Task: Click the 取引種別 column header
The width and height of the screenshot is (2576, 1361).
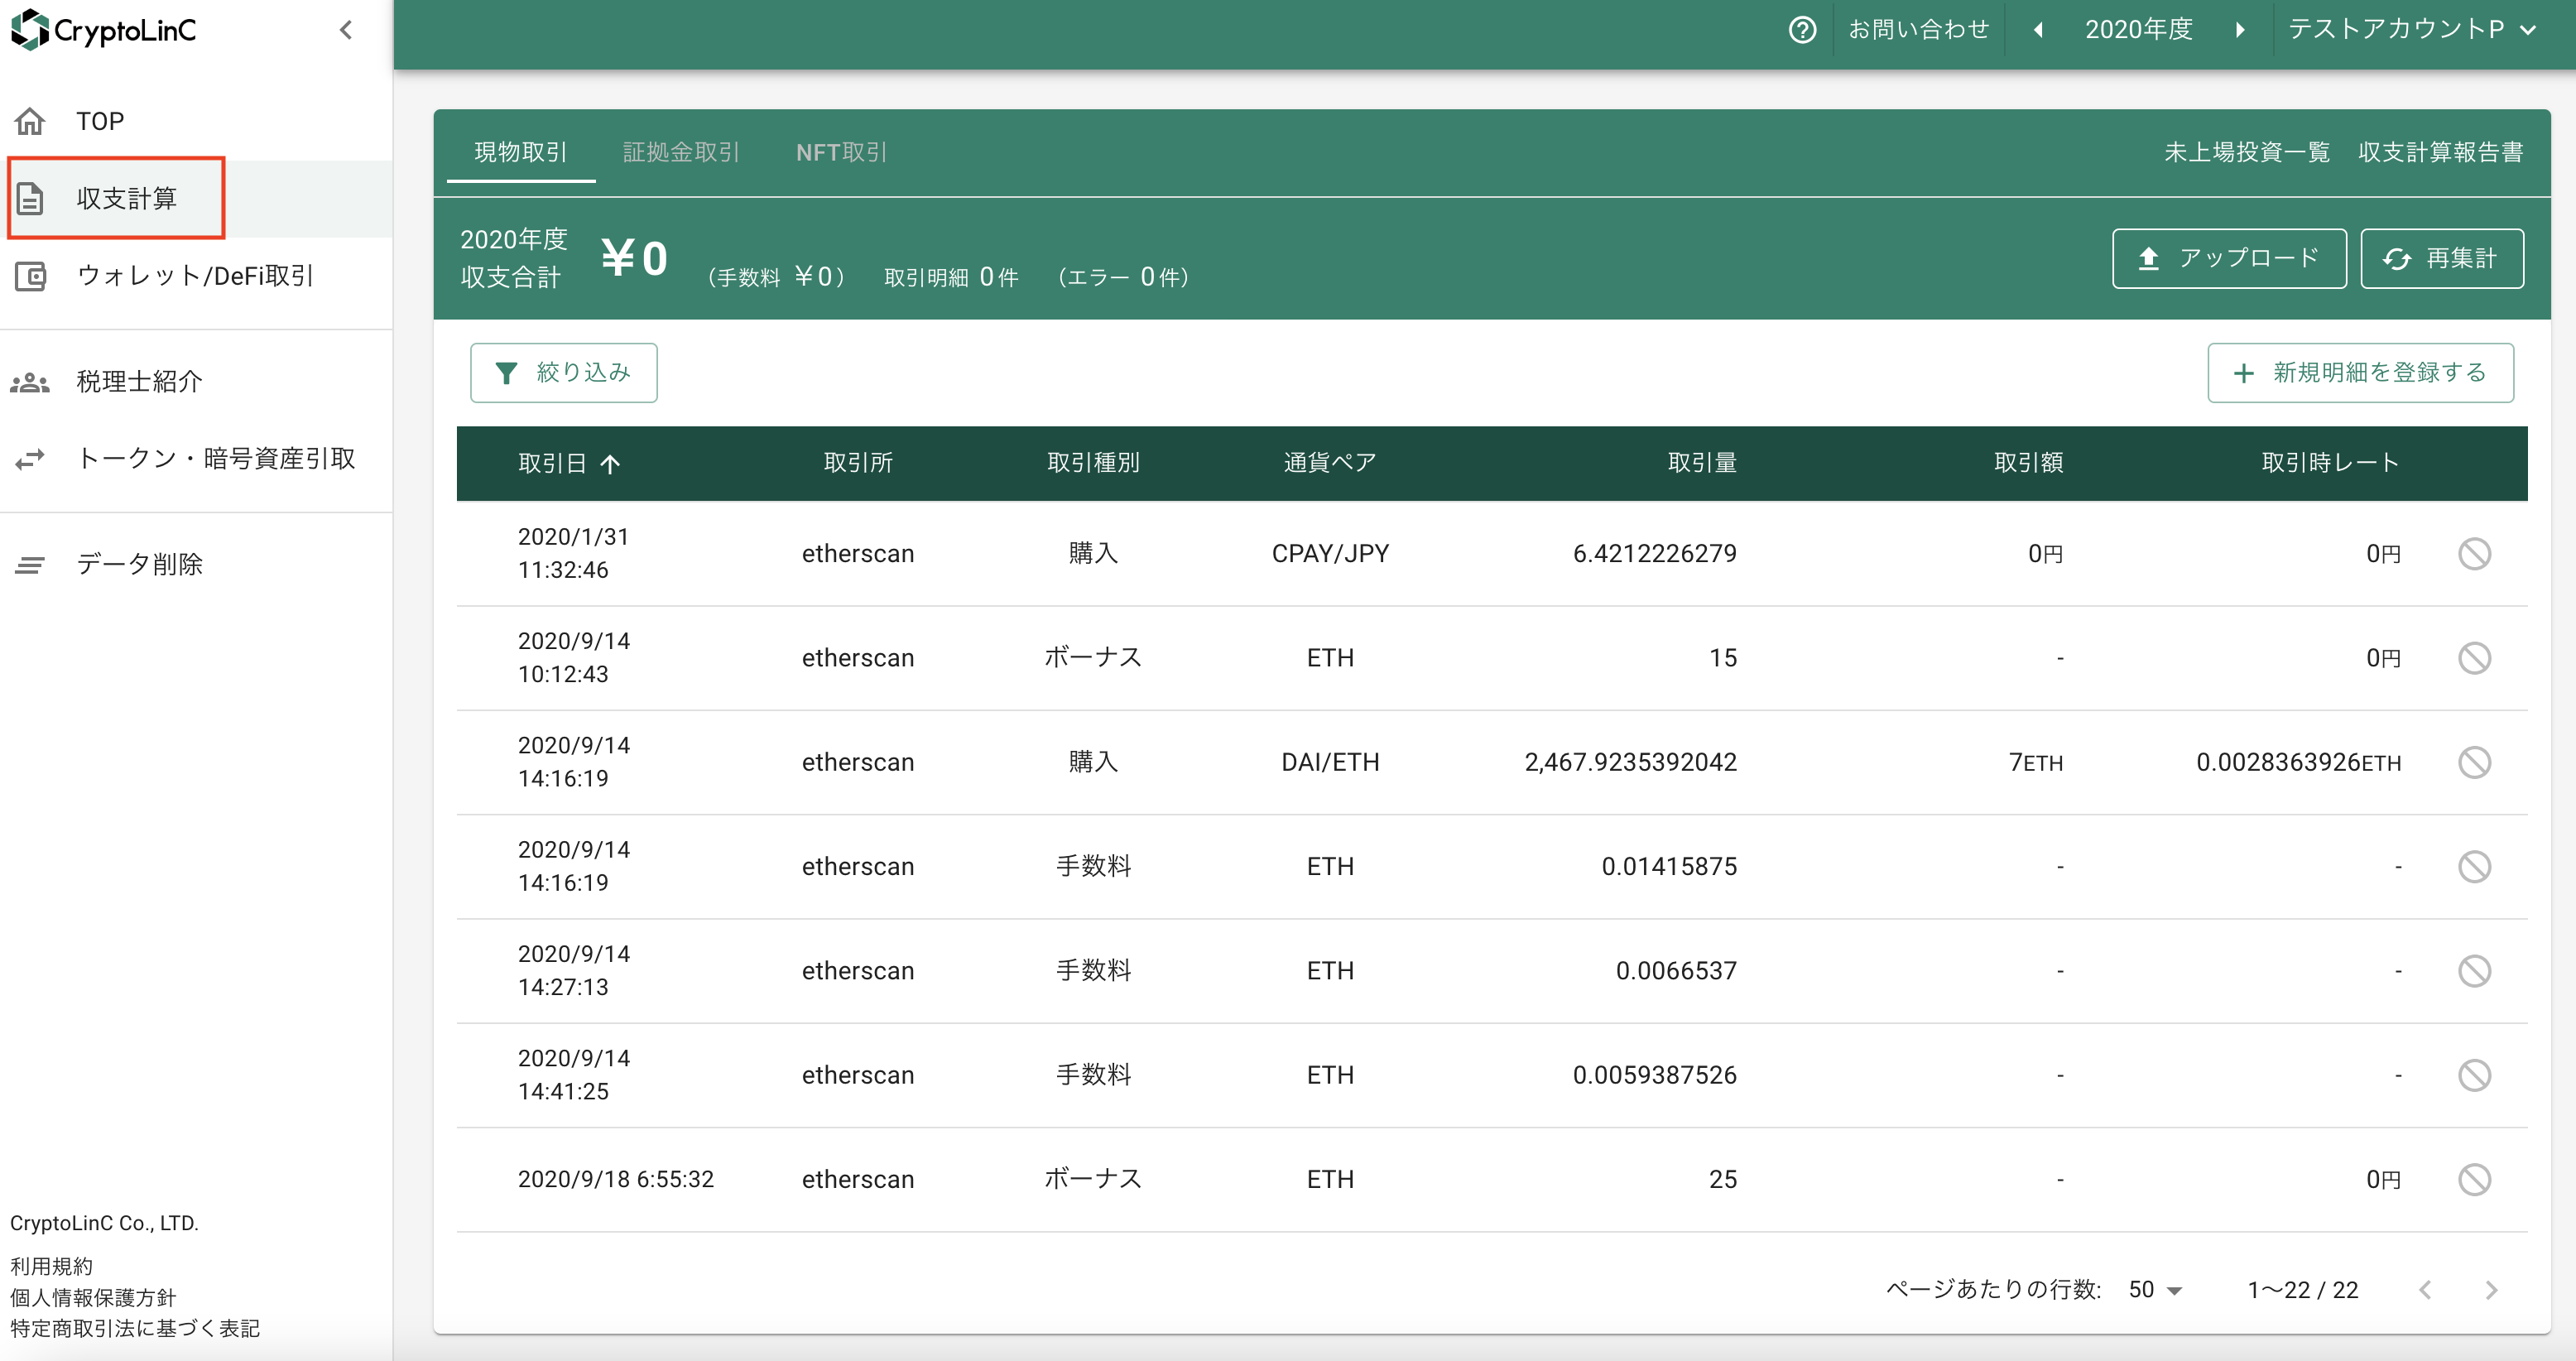Action: click(x=1093, y=462)
